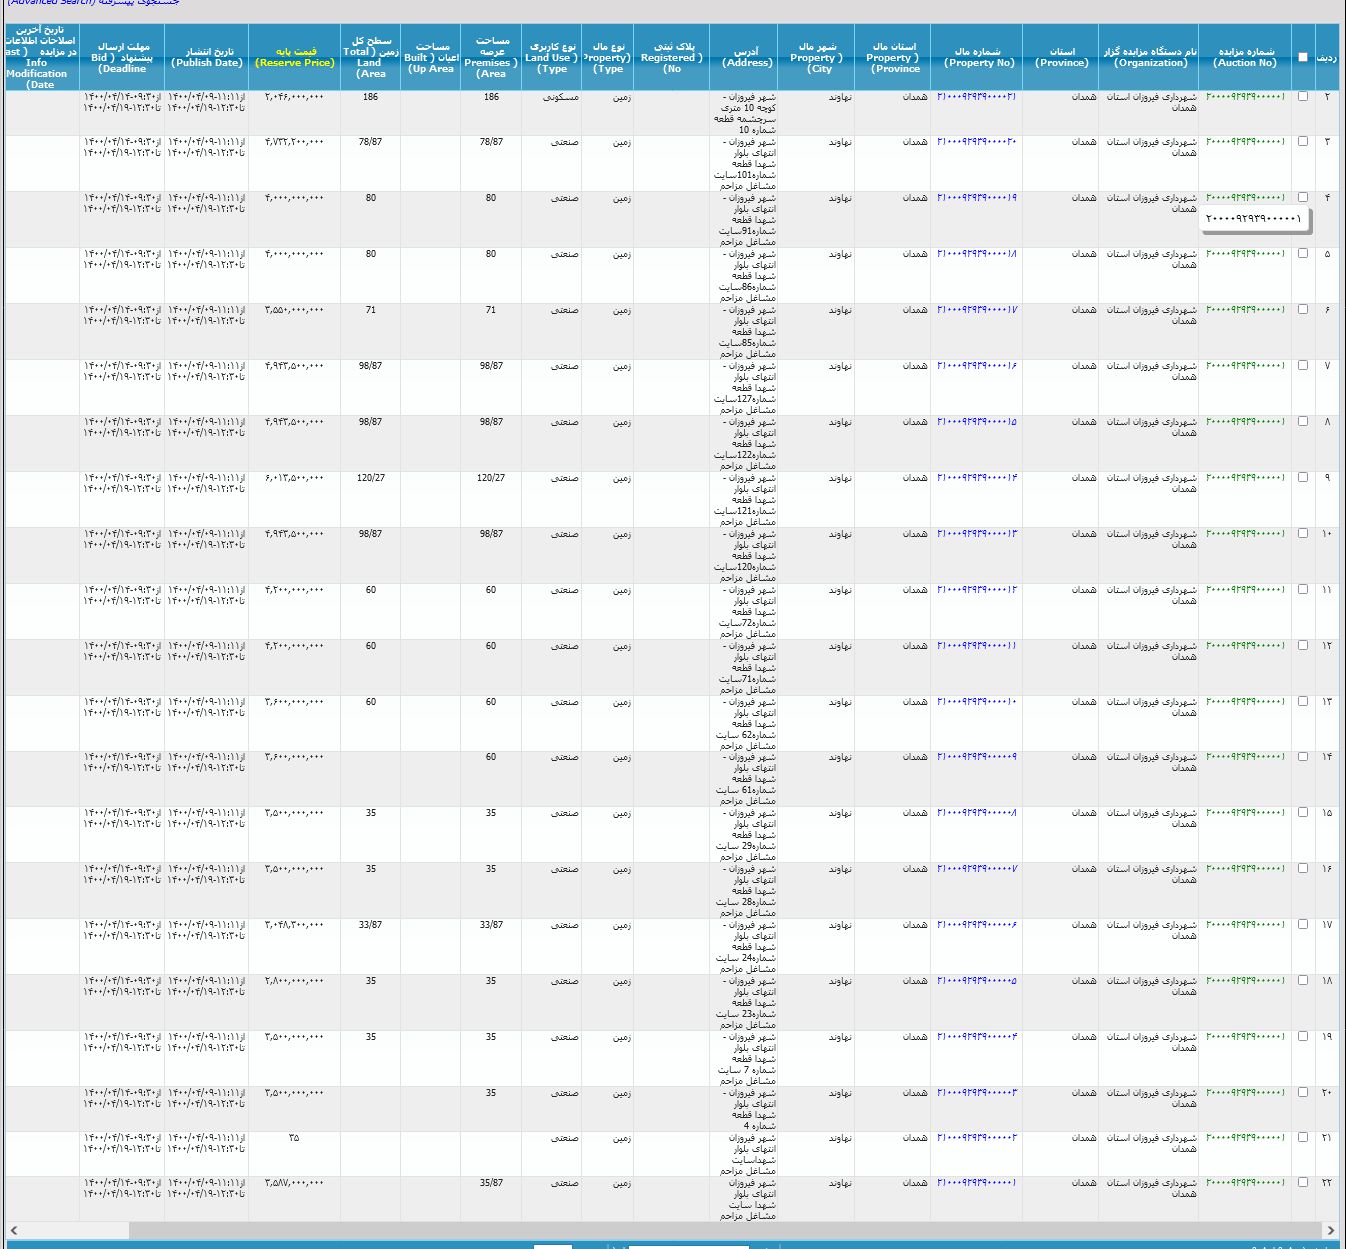Tick the checkbox for row 3

click(x=1302, y=142)
